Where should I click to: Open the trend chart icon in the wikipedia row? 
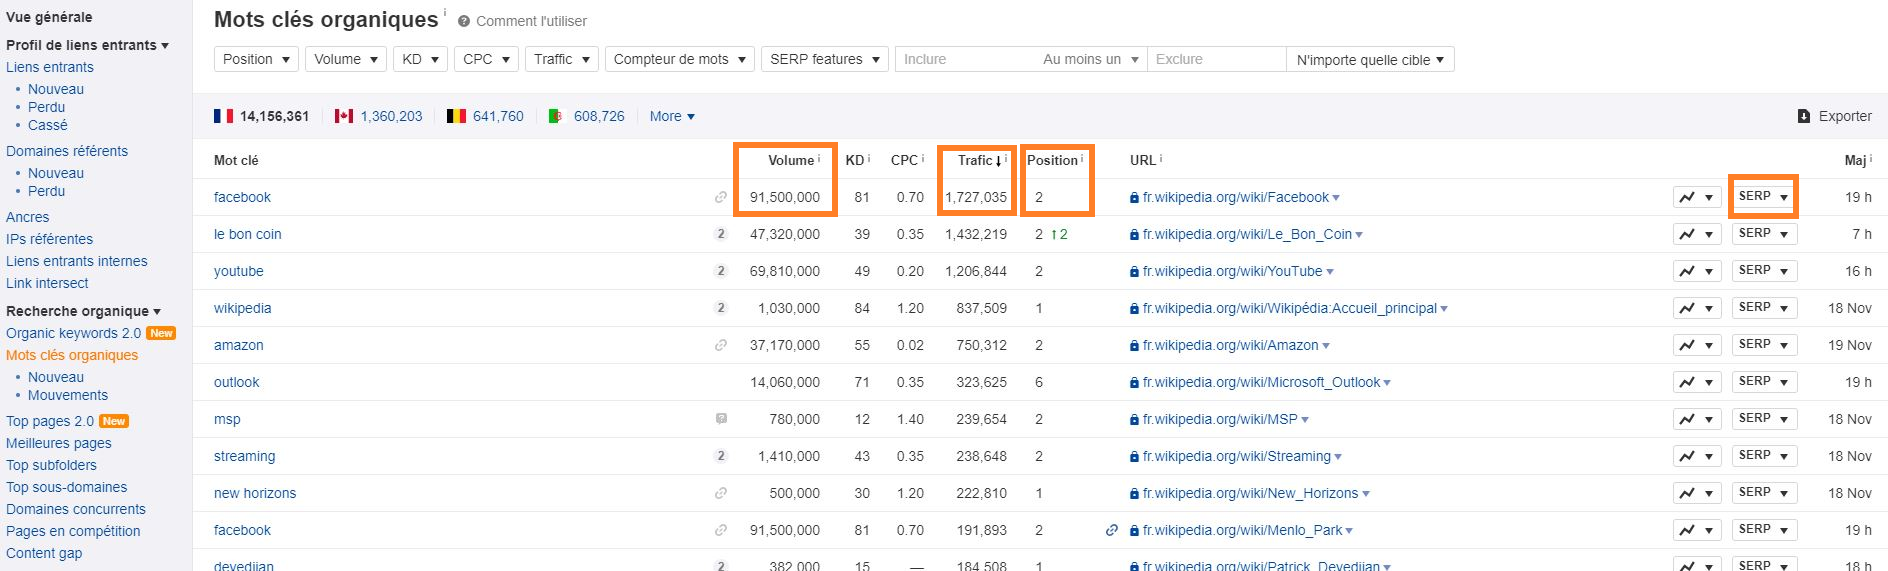1697,308
